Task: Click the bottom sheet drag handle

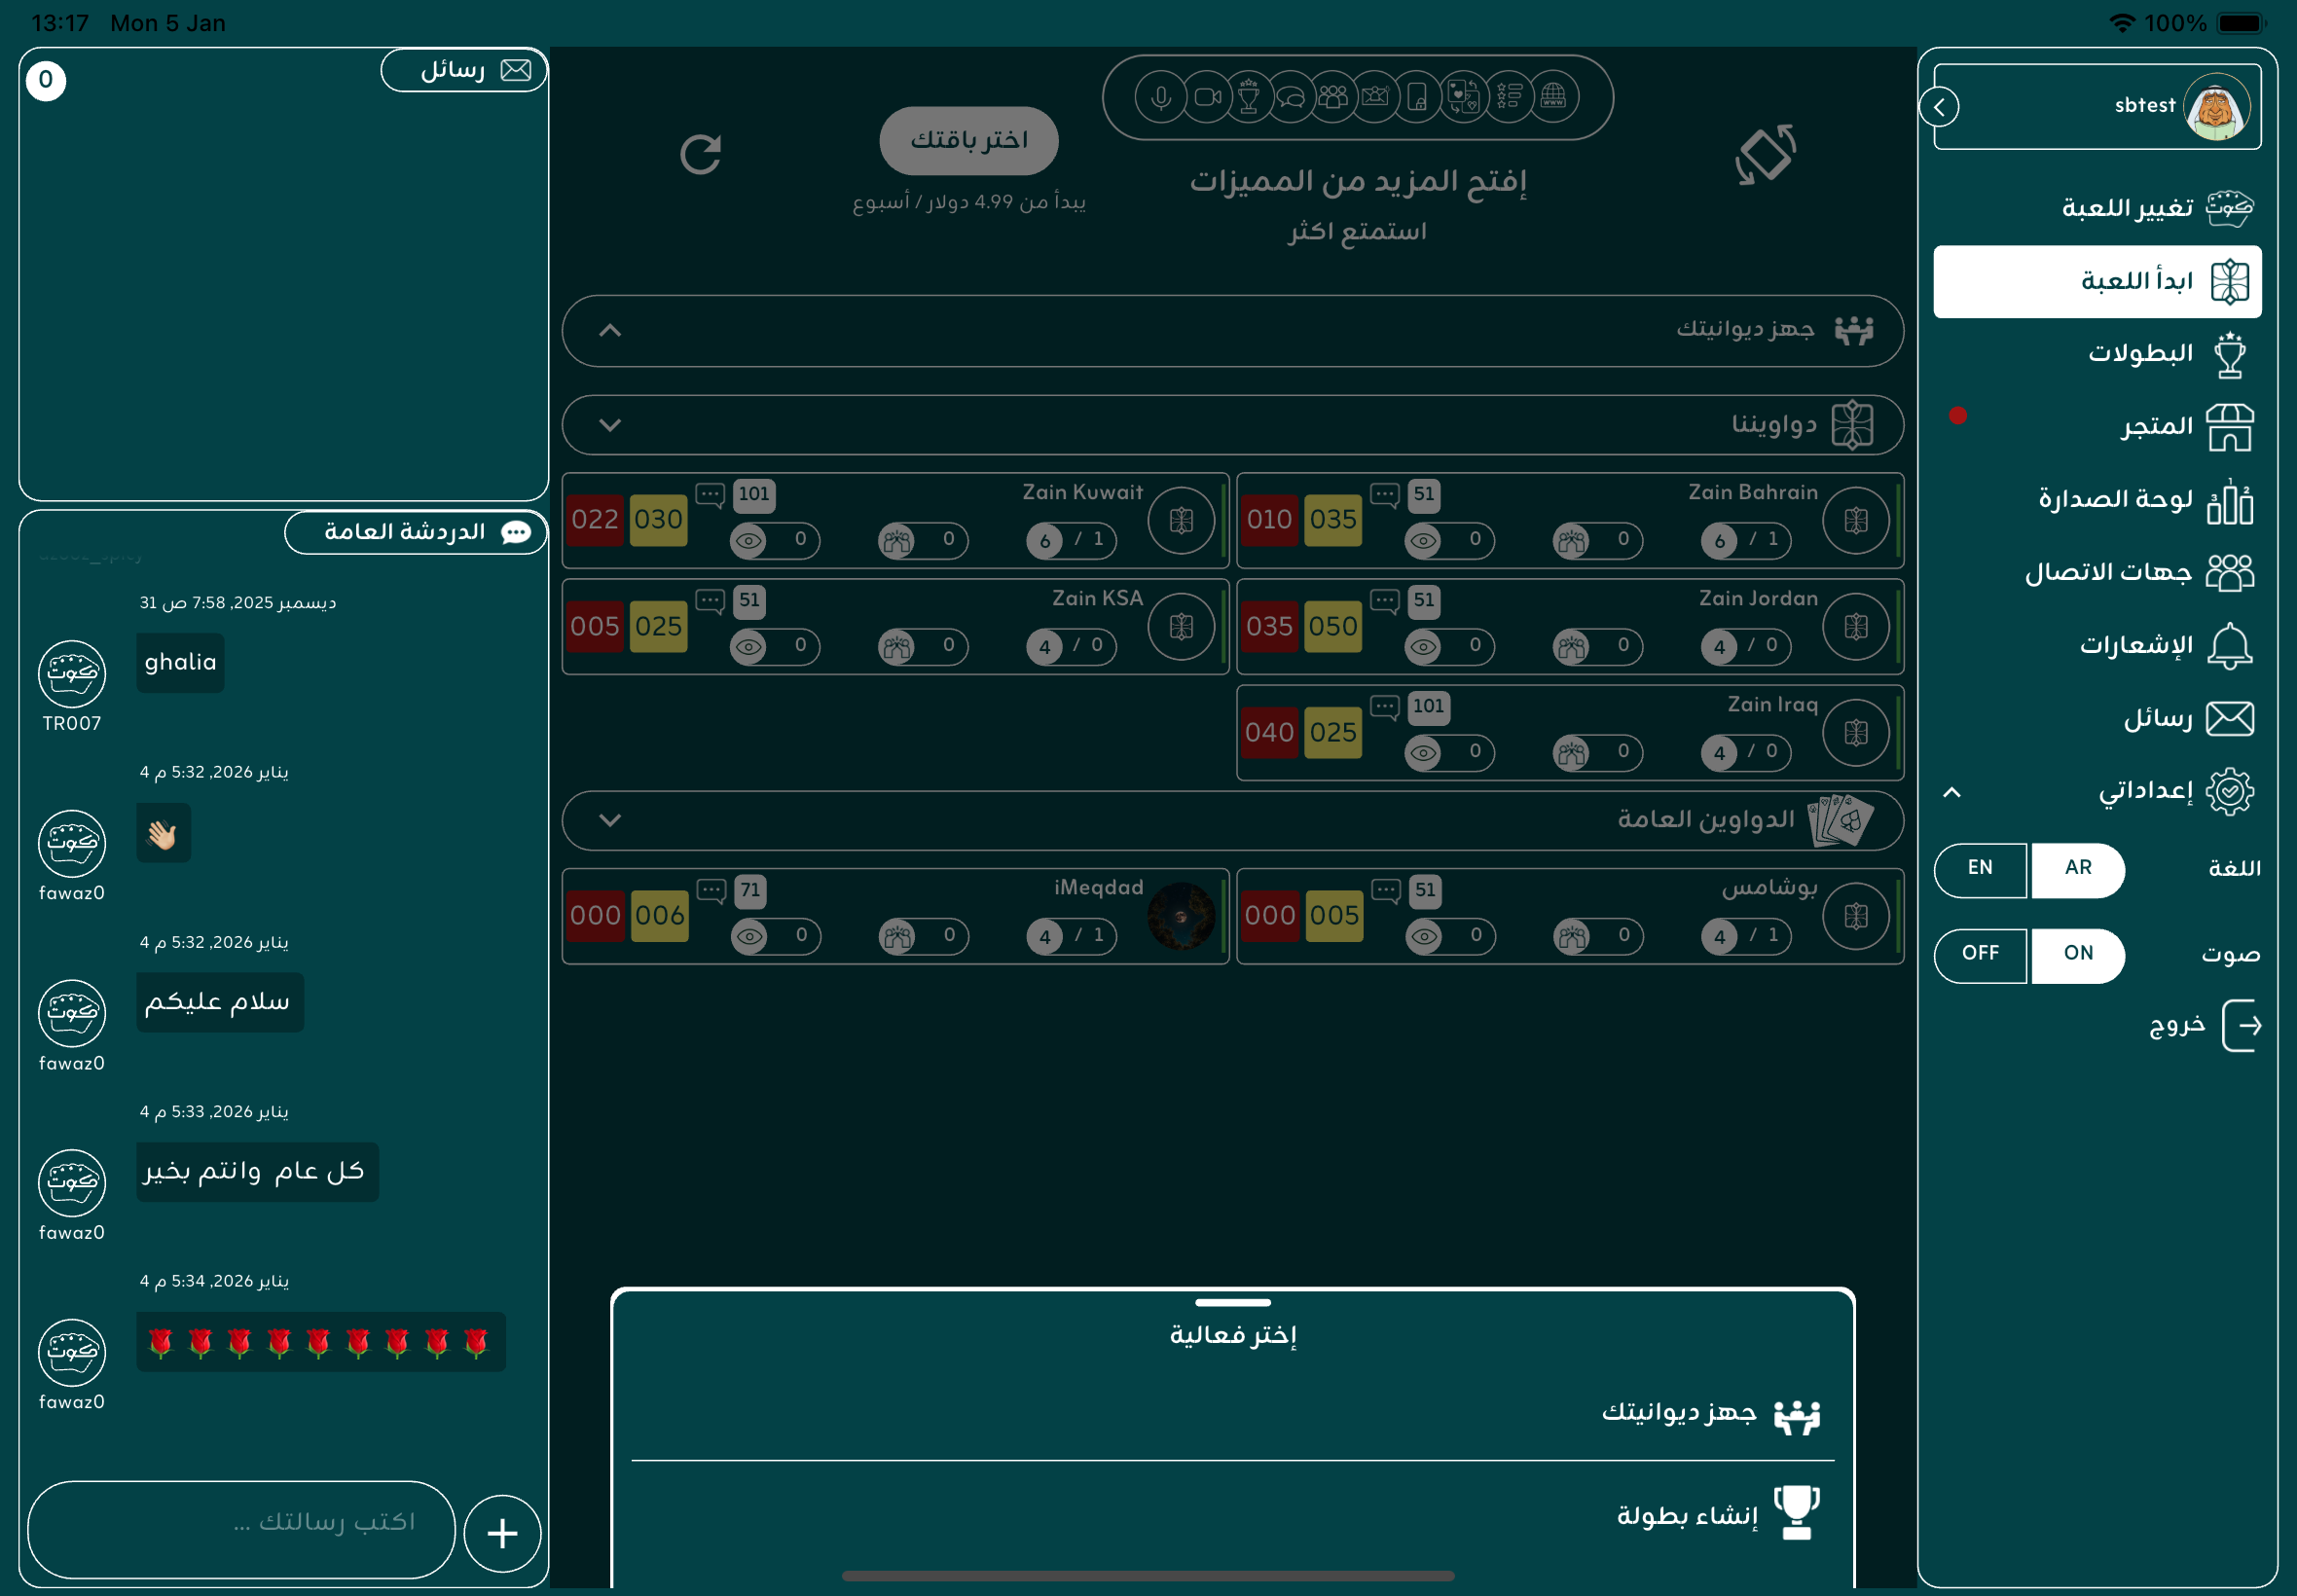Action: pos(1232,1302)
